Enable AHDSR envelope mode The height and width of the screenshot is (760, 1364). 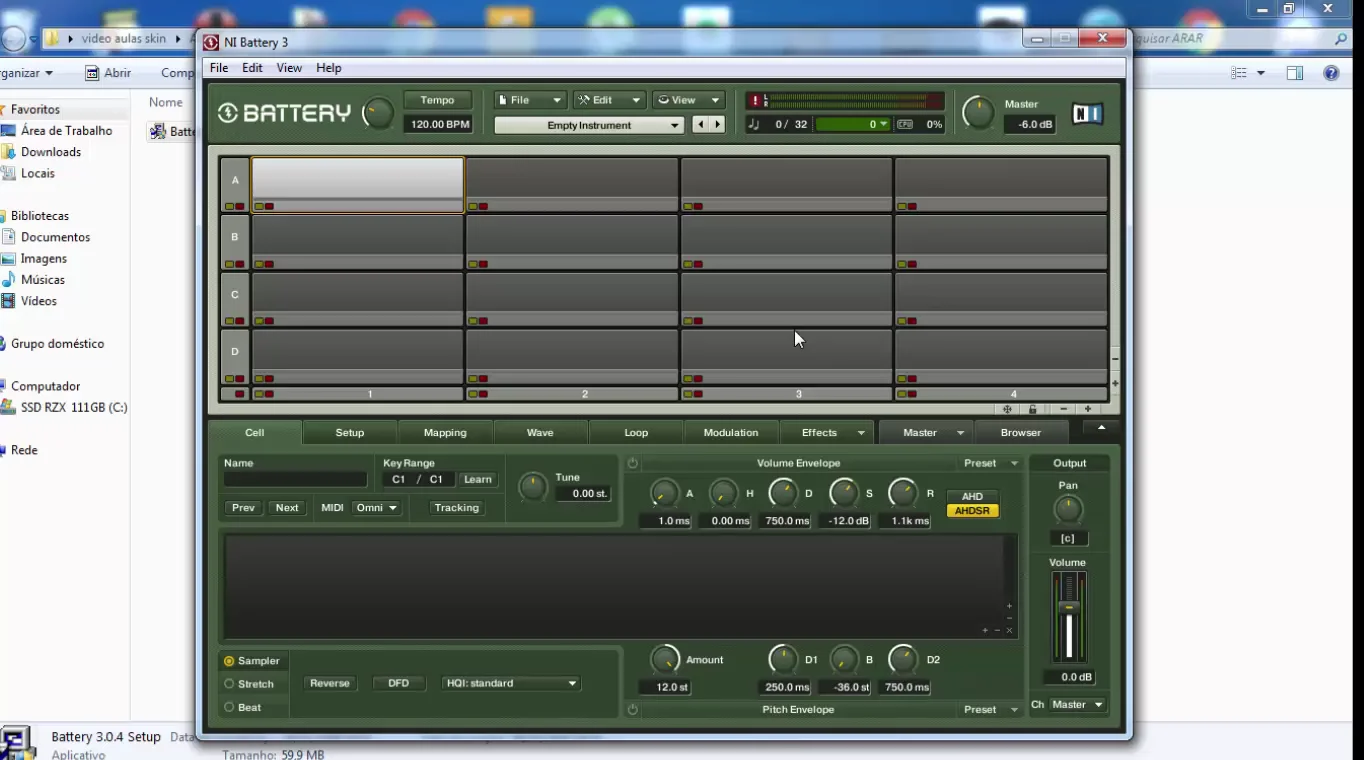tap(972, 511)
